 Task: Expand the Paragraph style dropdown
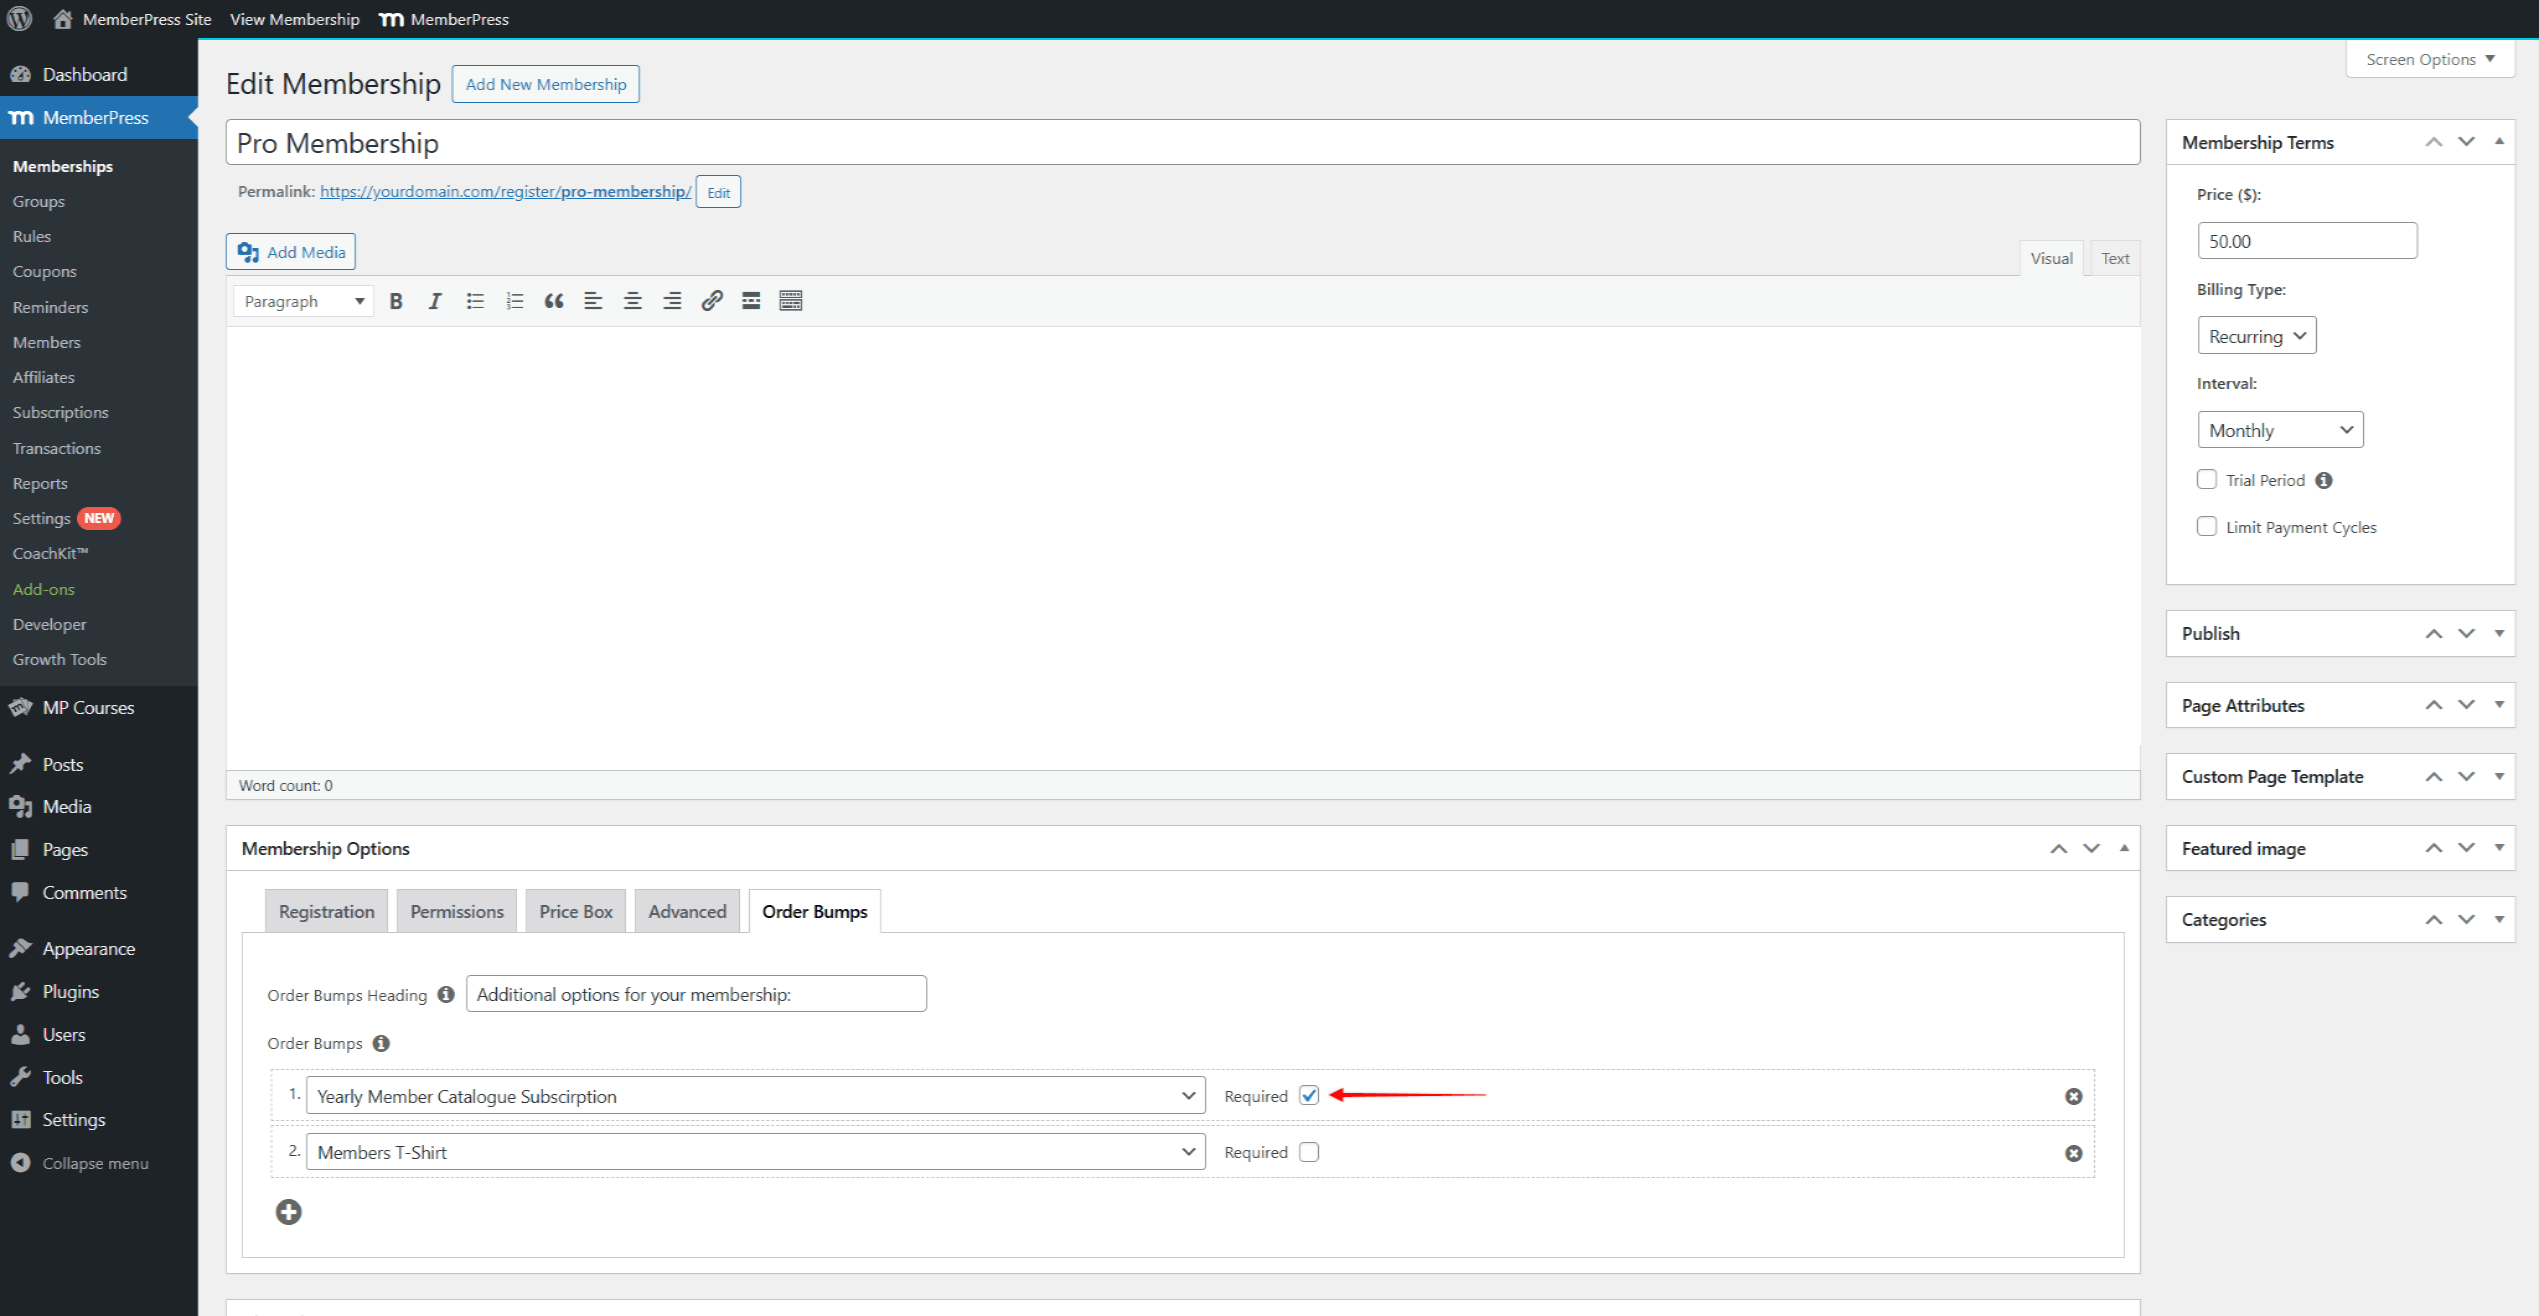click(302, 300)
